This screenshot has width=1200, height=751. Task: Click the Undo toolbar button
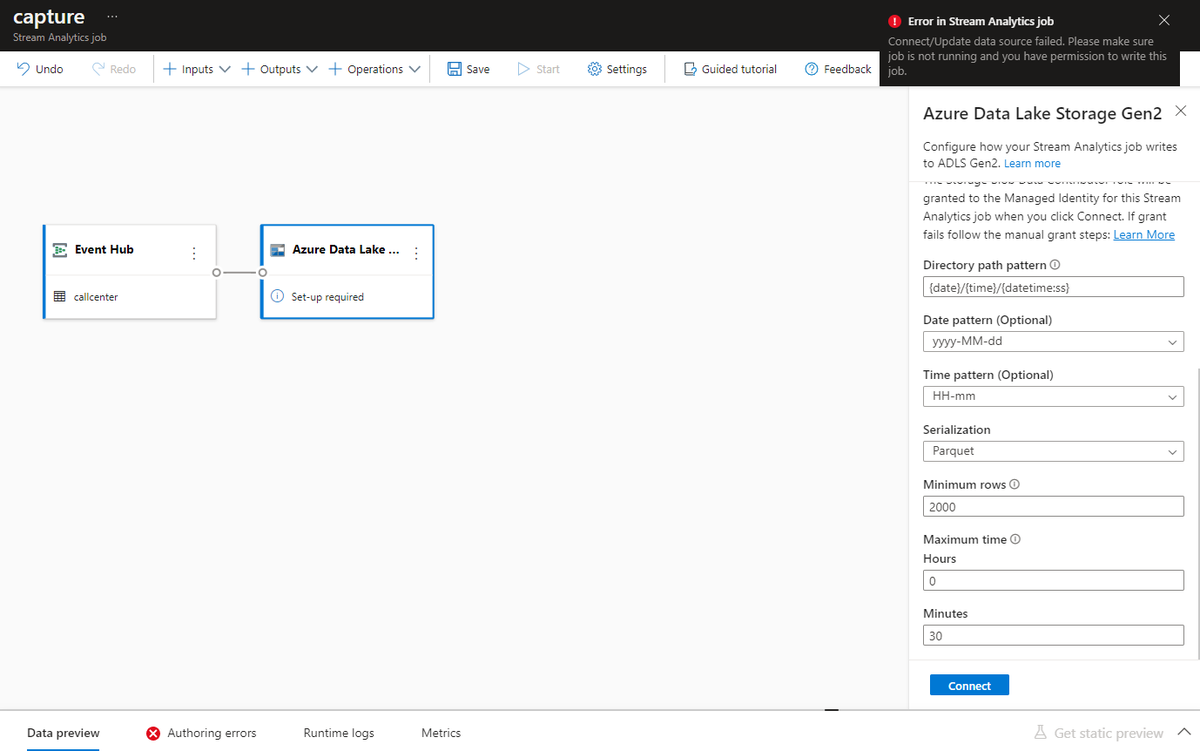click(40, 69)
